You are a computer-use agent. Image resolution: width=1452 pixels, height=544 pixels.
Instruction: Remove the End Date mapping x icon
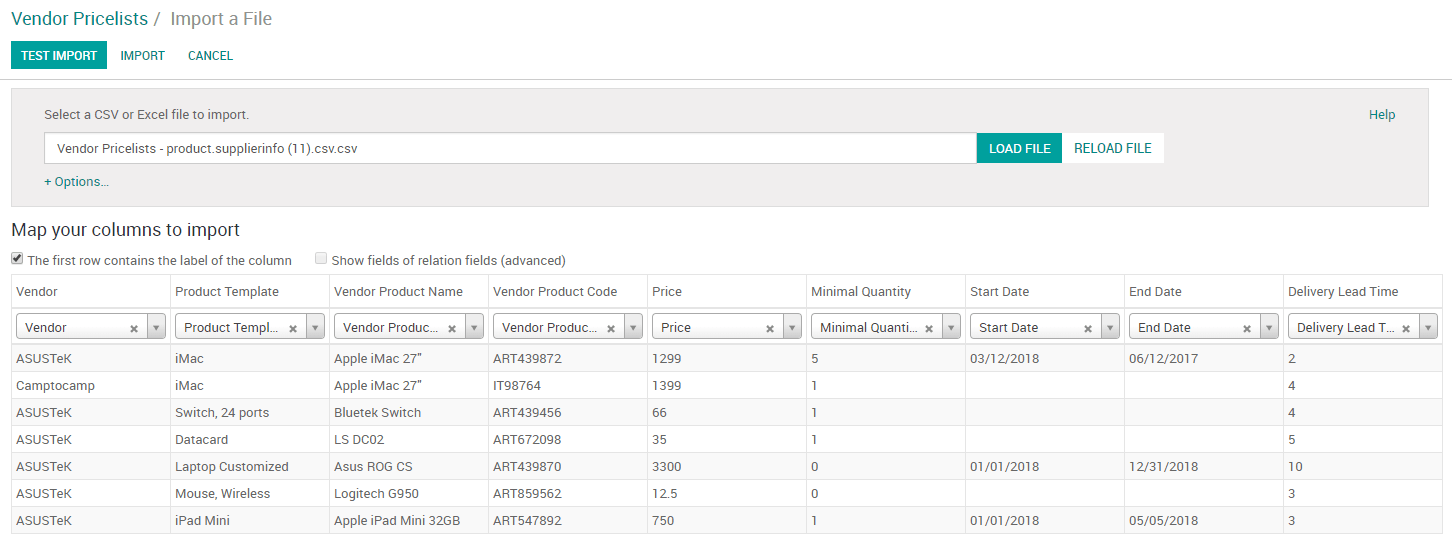click(x=1247, y=328)
